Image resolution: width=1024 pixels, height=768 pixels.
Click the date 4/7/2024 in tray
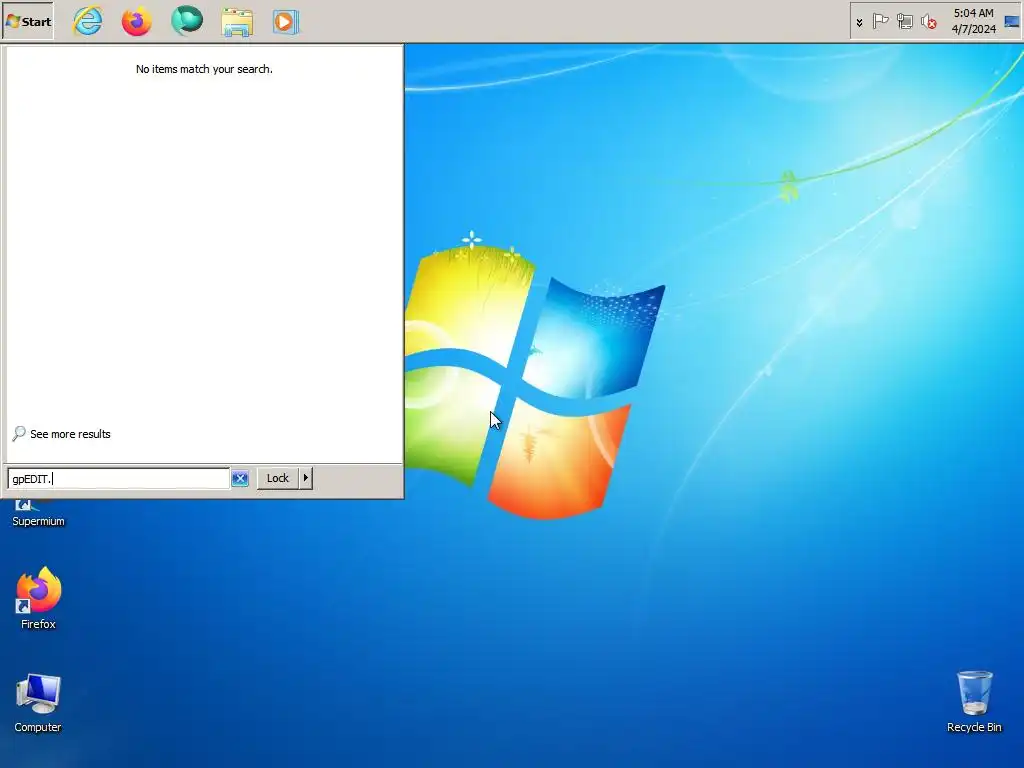point(973,29)
